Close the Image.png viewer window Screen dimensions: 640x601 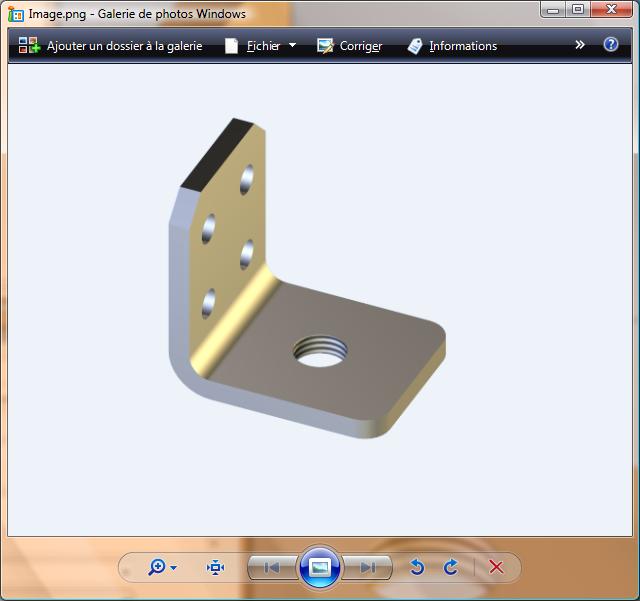tap(612, 10)
